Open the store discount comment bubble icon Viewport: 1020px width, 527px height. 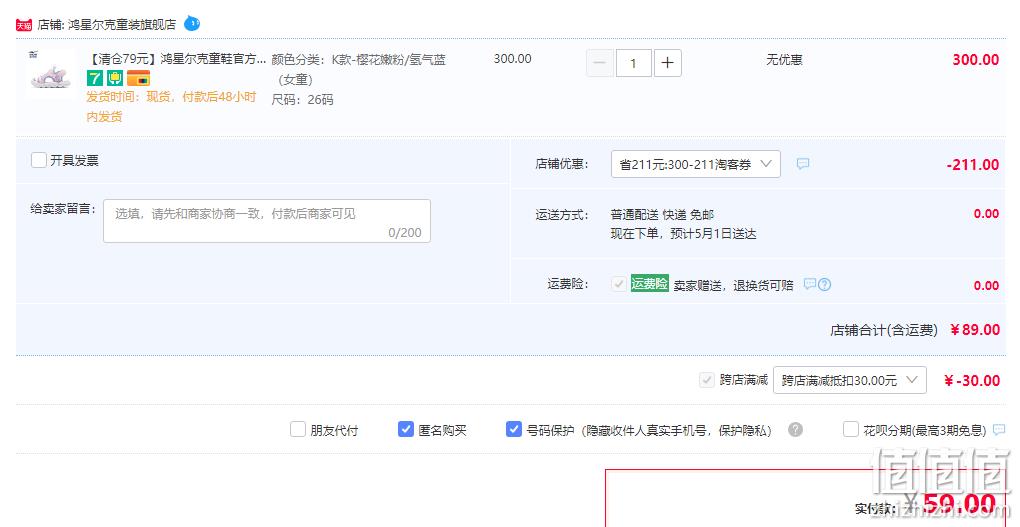pyautogui.click(x=803, y=164)
